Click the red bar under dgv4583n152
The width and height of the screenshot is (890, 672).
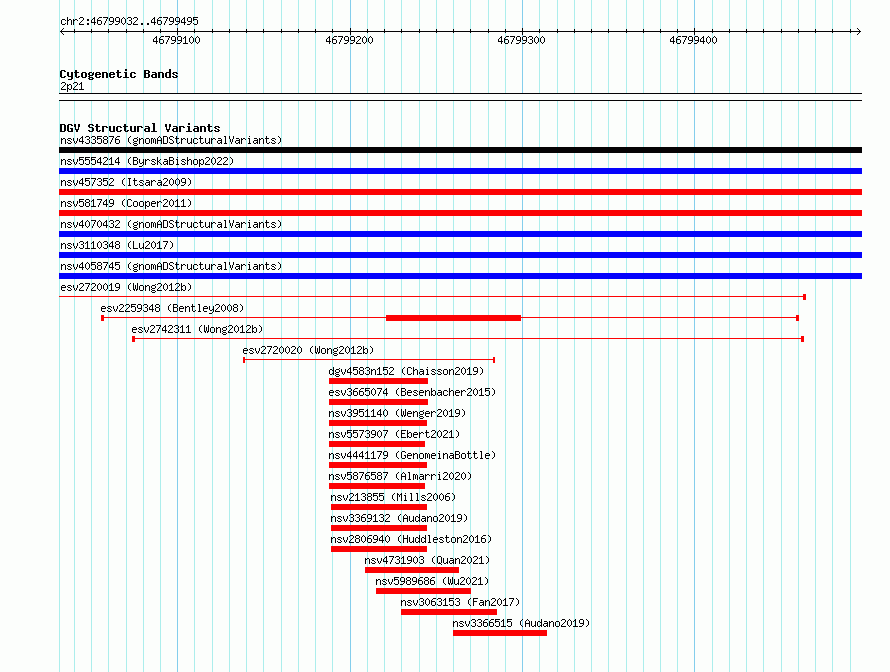pos(378,381)
